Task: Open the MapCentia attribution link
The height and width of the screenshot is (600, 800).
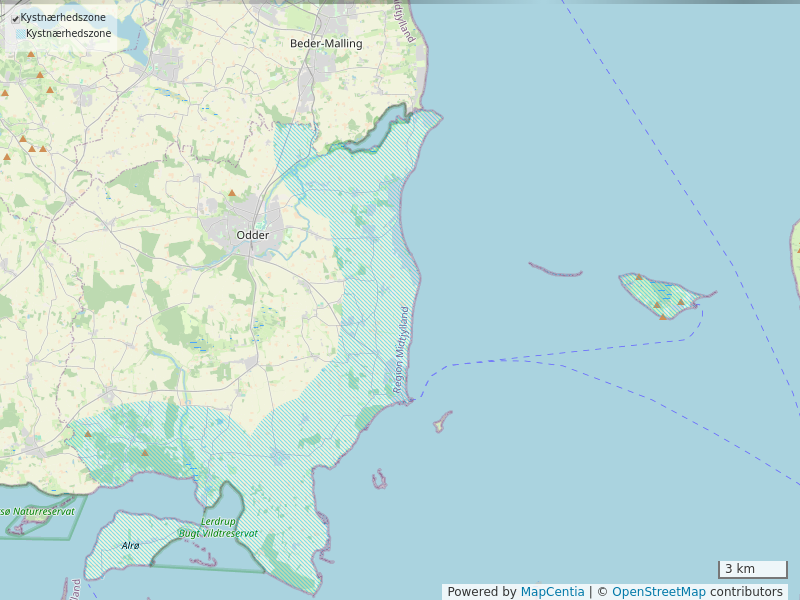Action: pos(552,592)
